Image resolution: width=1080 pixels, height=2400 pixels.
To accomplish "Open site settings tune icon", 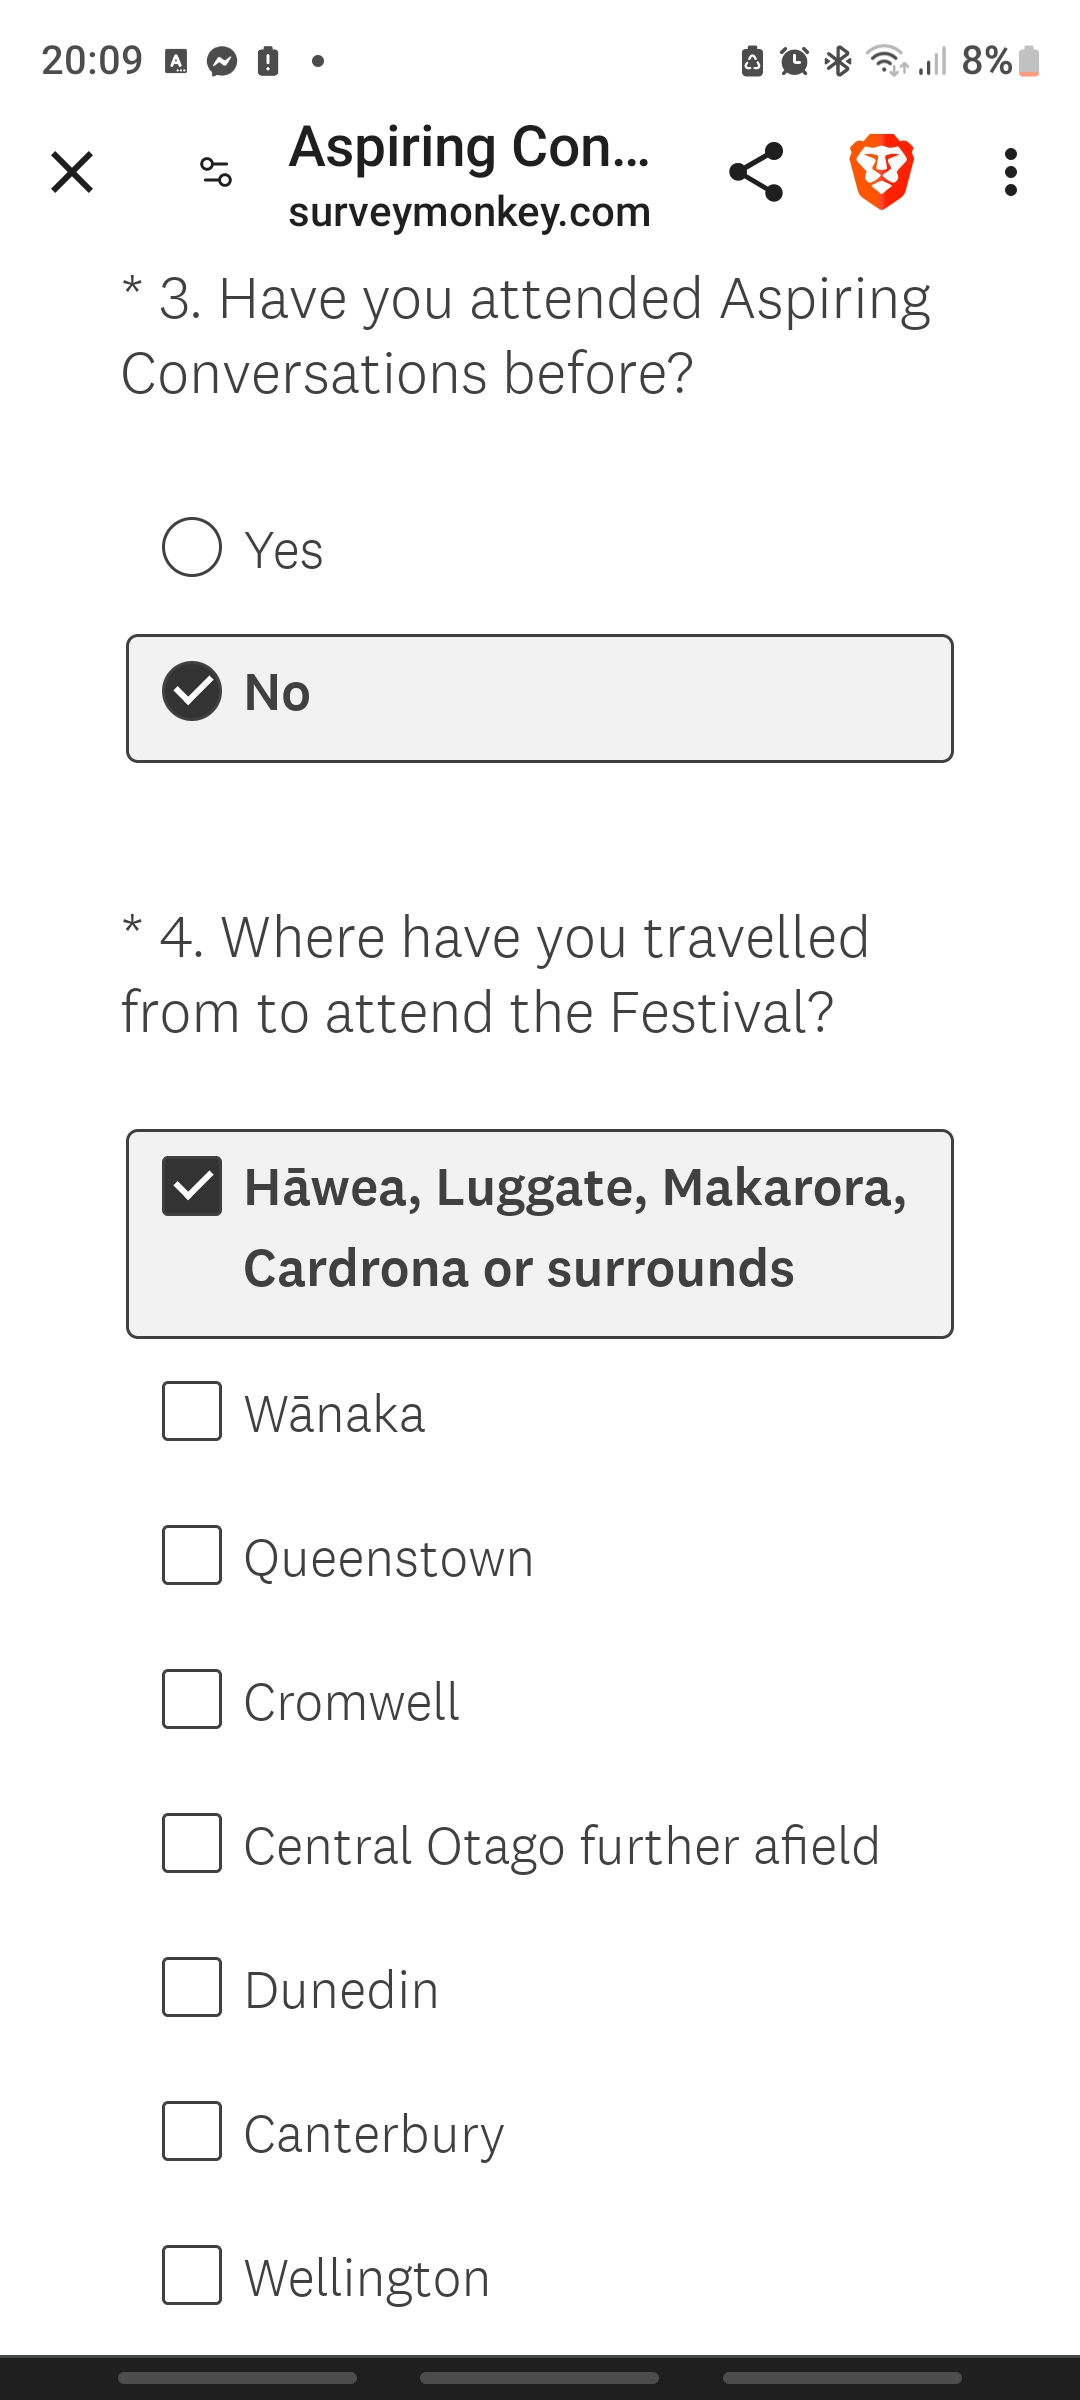I will 215,172.
